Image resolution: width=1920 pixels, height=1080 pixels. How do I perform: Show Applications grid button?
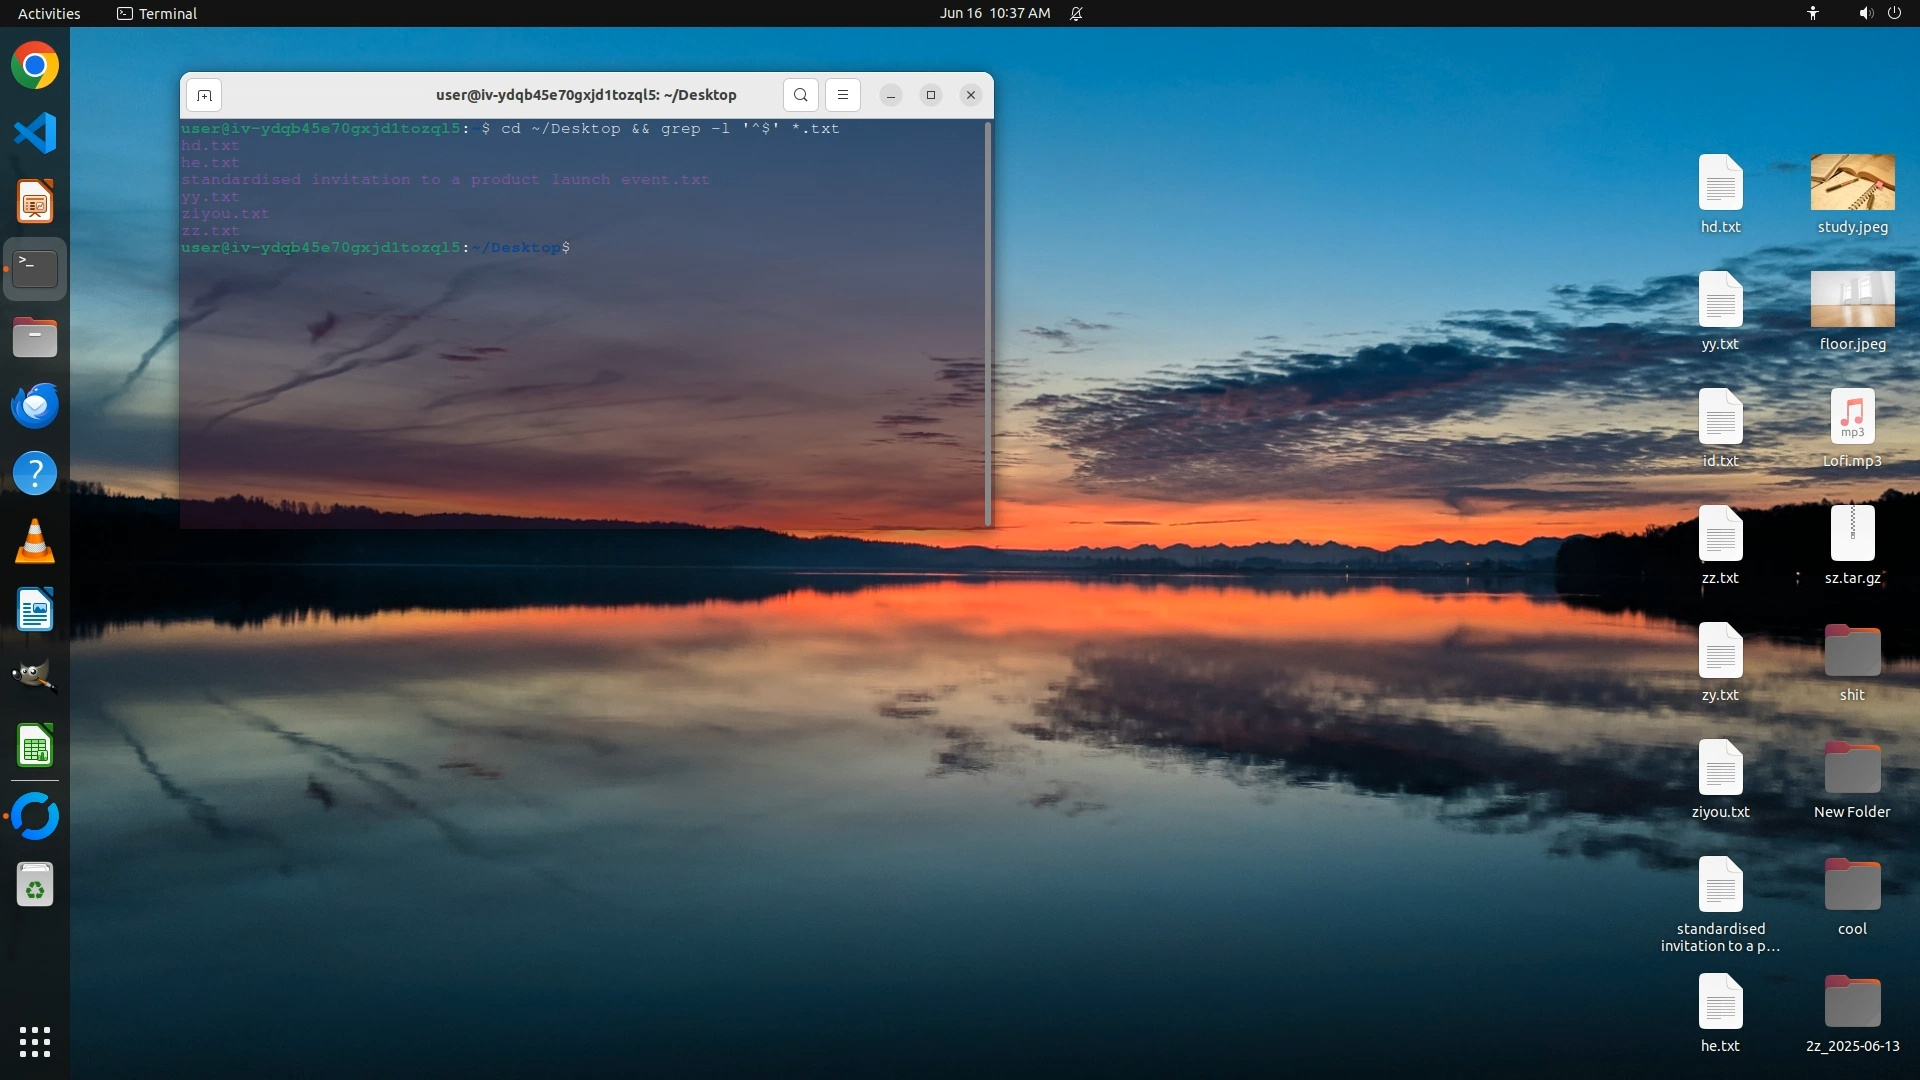(x=35, y=1042)
